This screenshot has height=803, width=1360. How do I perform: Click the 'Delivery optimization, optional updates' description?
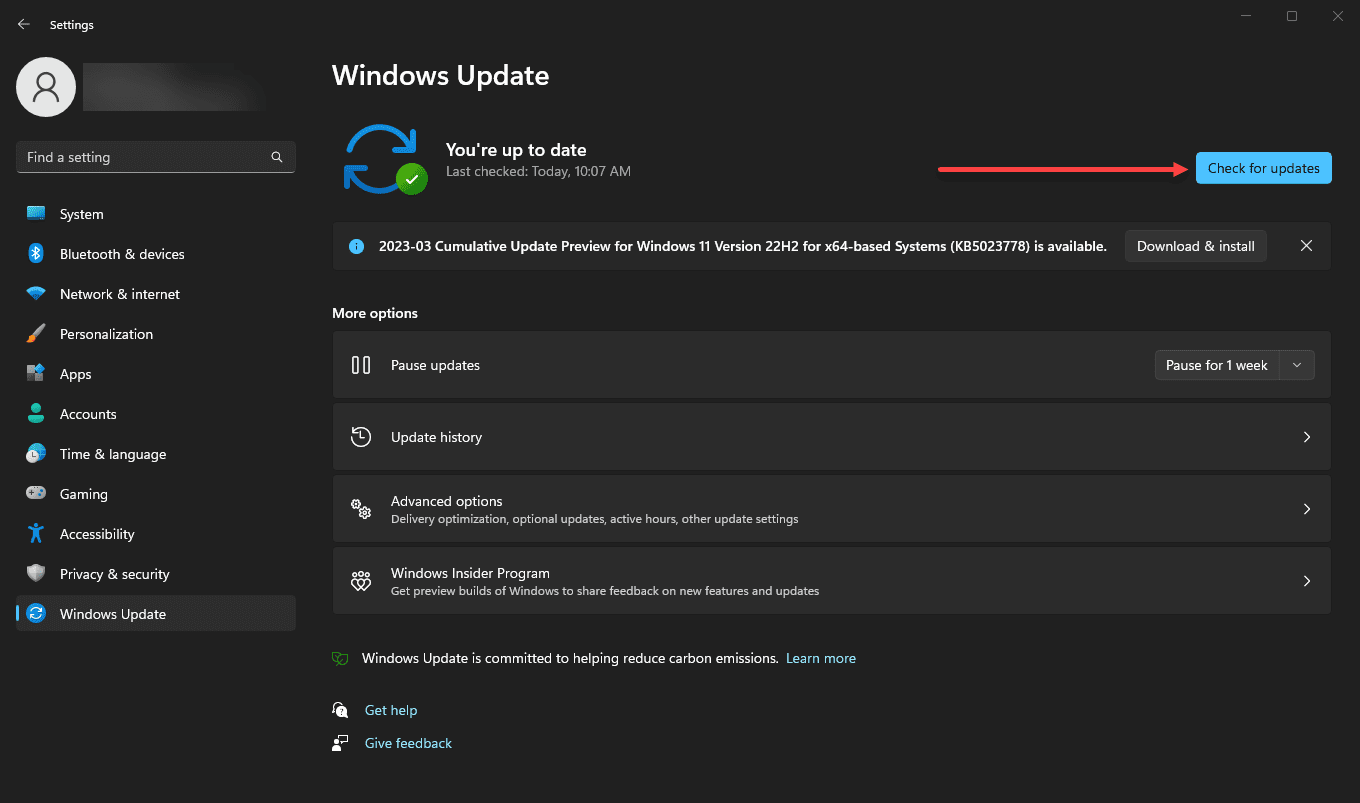tap(594, 519)
